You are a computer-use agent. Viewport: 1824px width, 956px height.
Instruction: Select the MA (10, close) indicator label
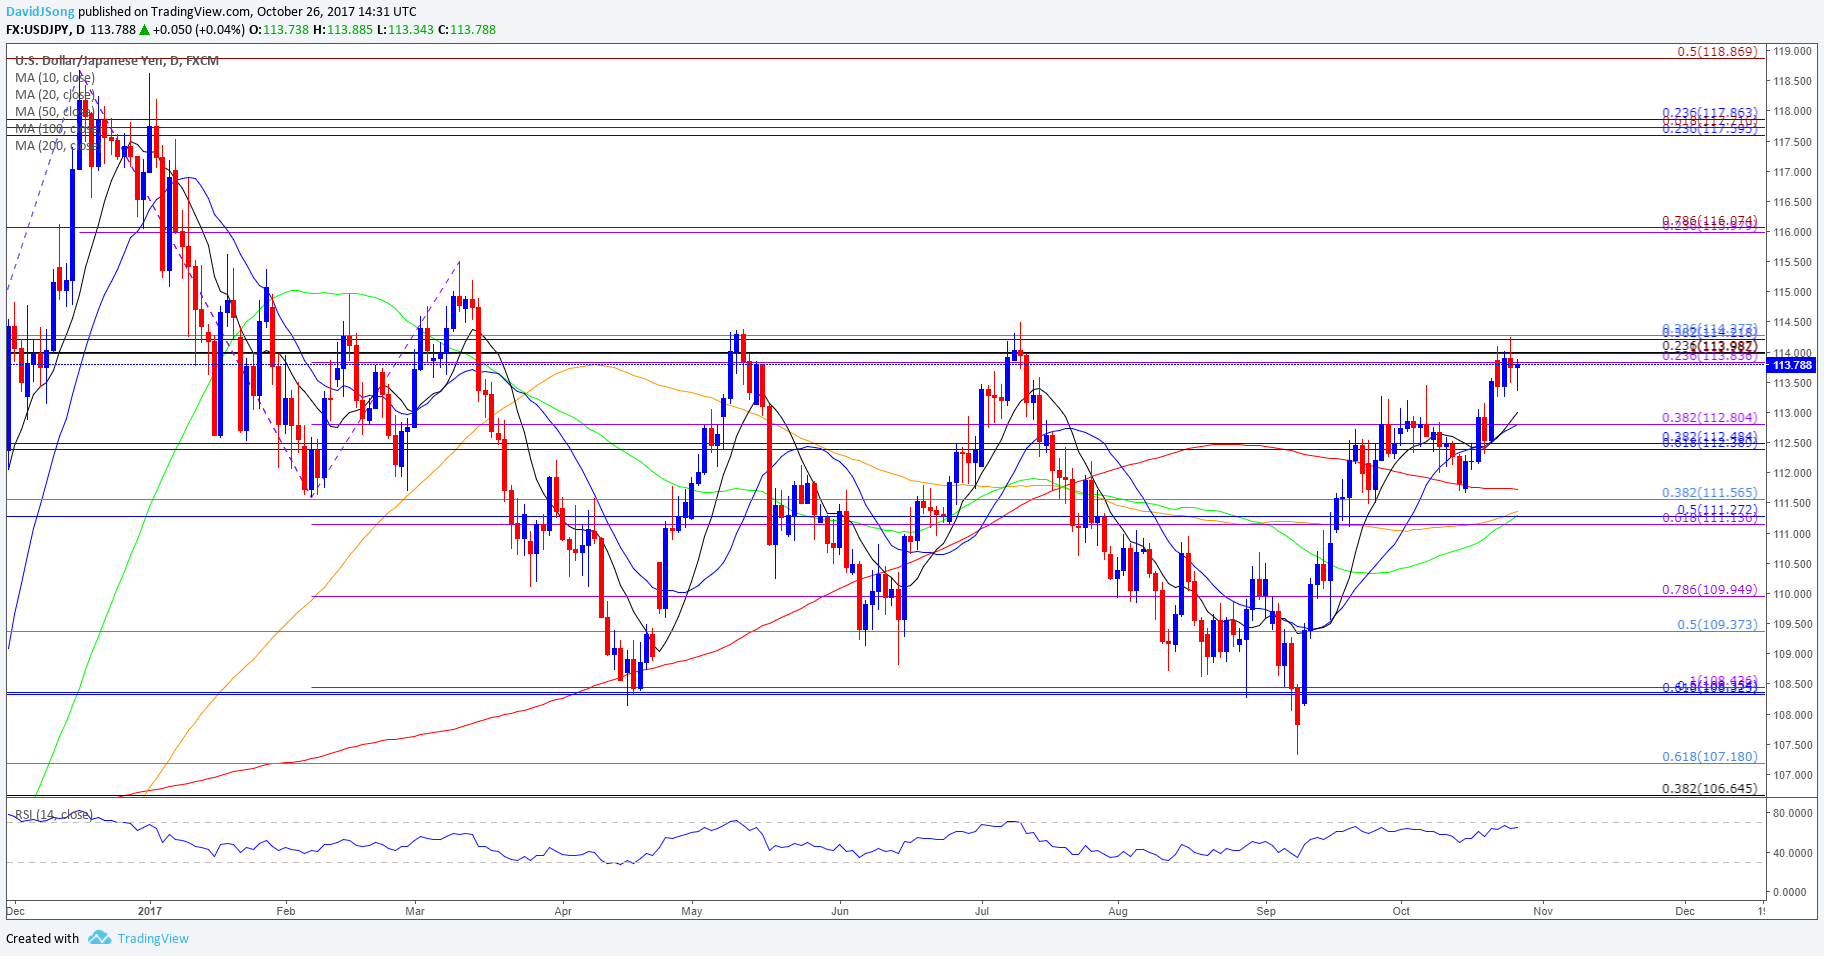tap(55, 78)
